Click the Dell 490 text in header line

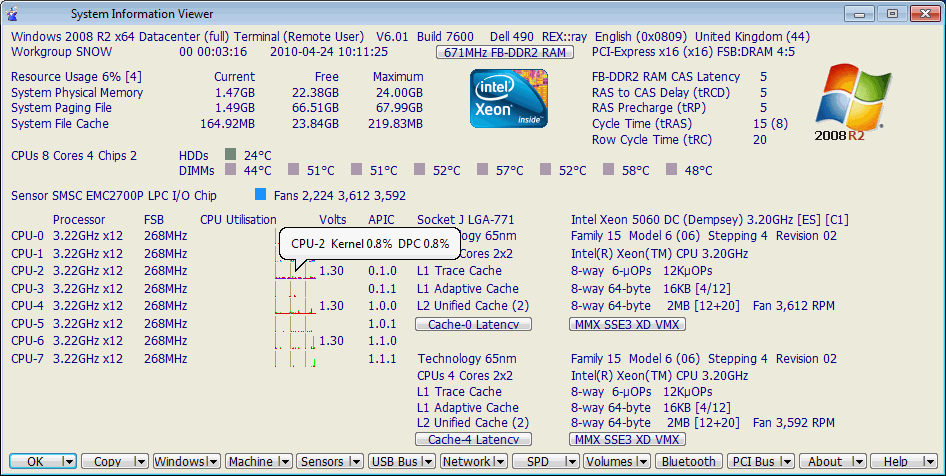(x=513, y=37)
